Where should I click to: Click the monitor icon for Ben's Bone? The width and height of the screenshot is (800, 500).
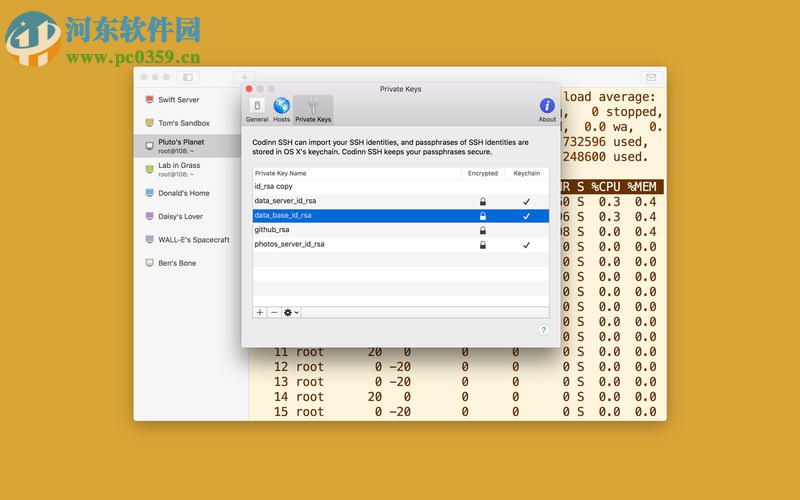pos(149,263)
